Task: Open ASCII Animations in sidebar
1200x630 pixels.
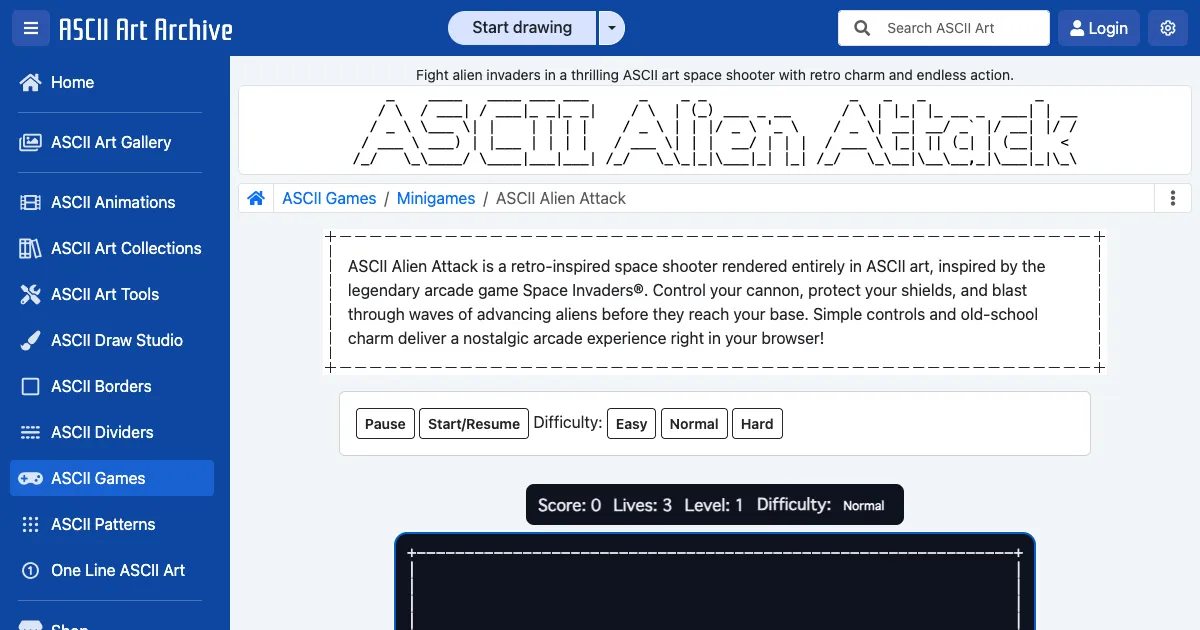Action: pos(112,202)
